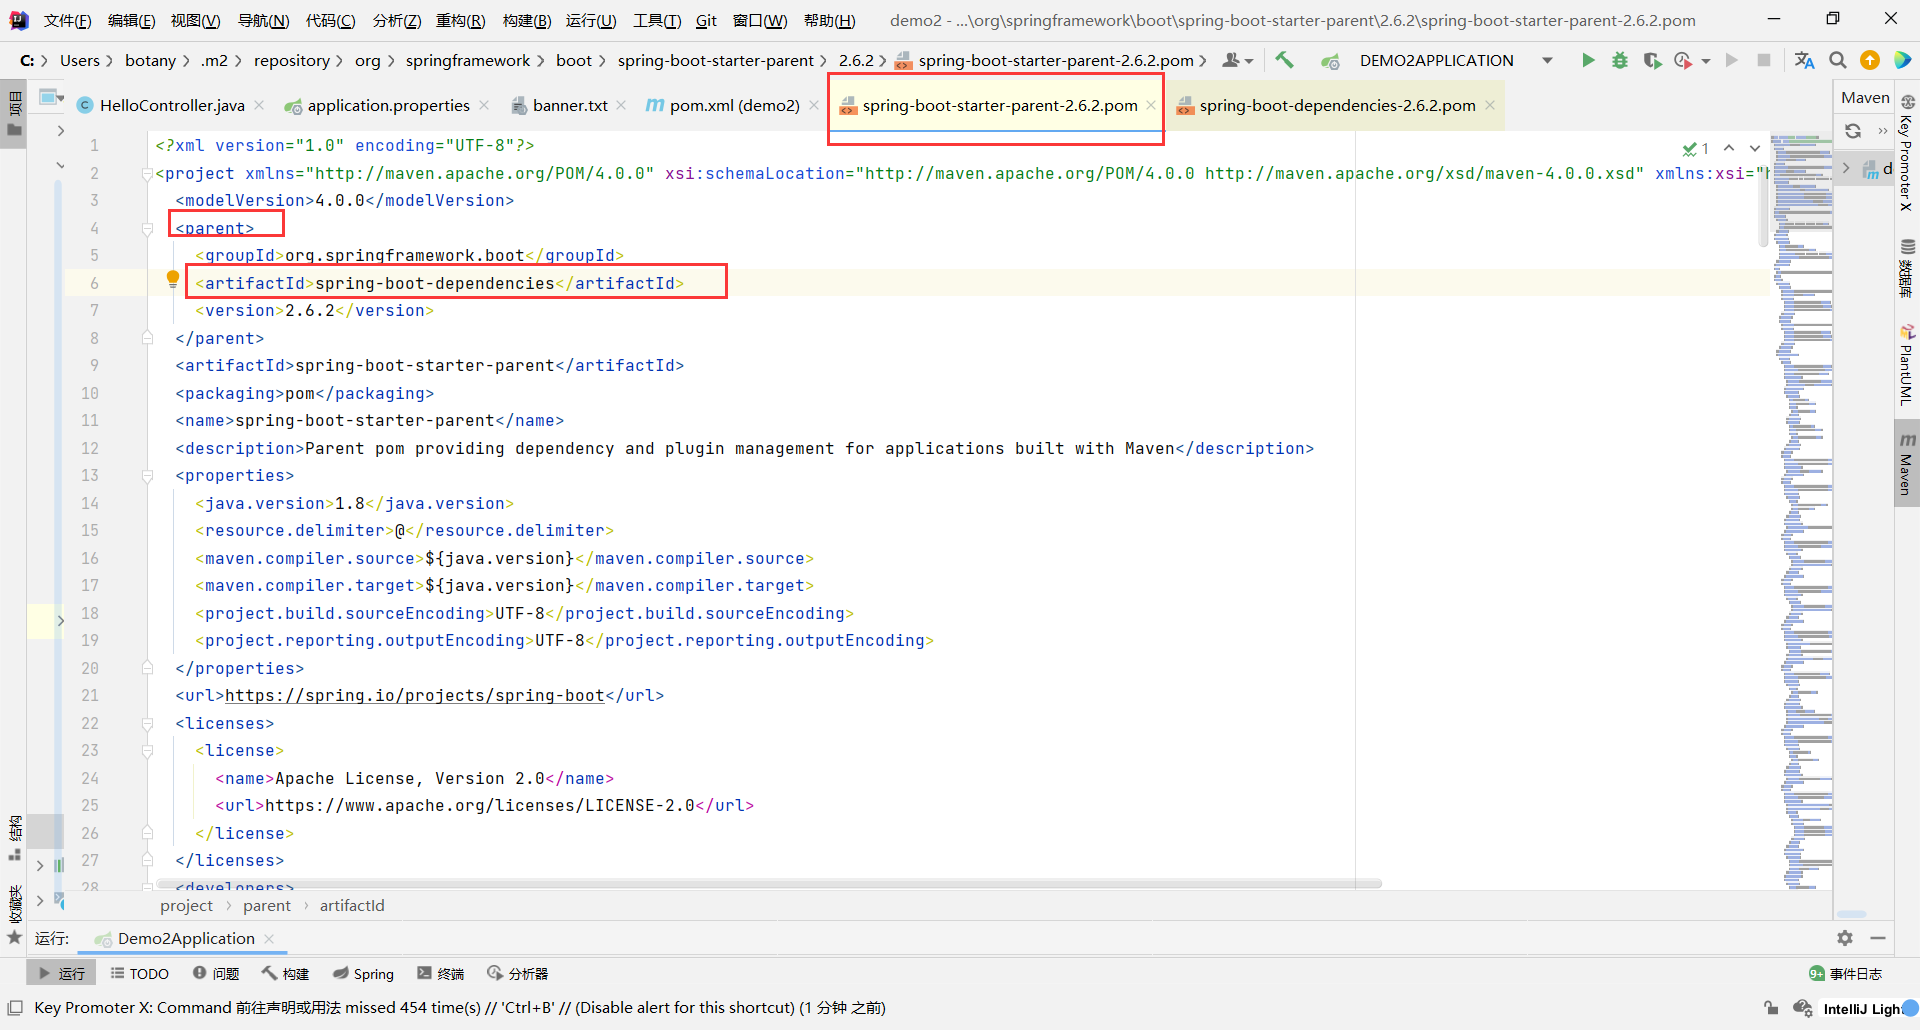This screenshot has height=1030, width=1920.
Task: Open the 终端 terminal tool window
Action: 441,973
